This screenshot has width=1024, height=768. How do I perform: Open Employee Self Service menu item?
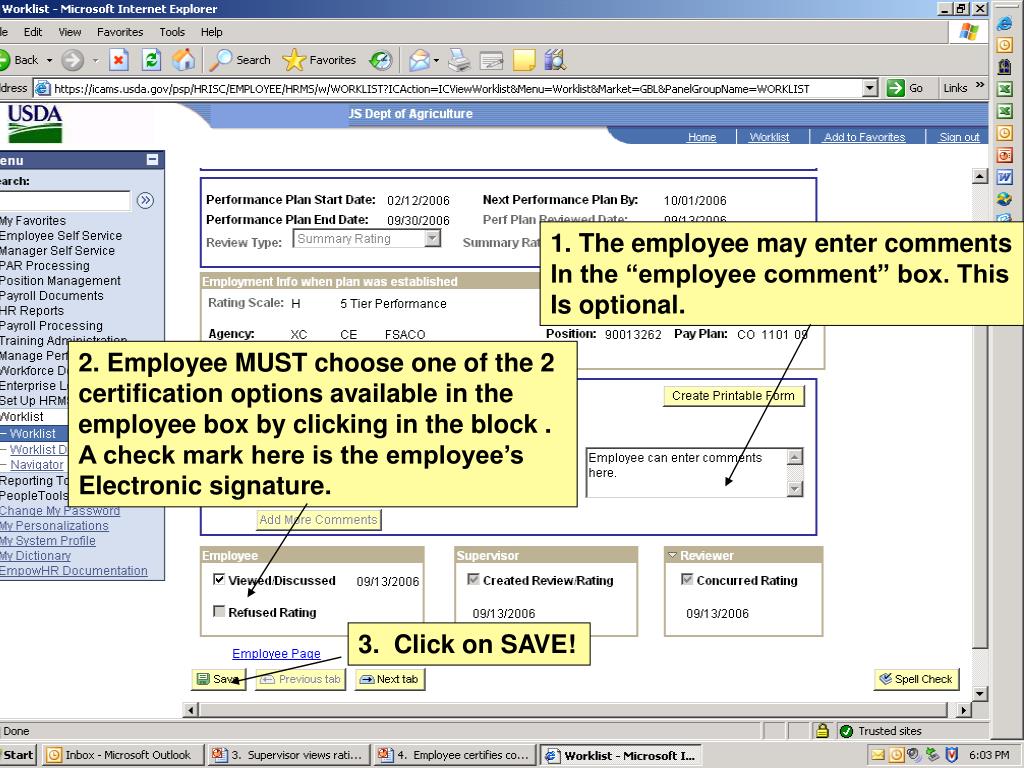click(x=61, y=236)
